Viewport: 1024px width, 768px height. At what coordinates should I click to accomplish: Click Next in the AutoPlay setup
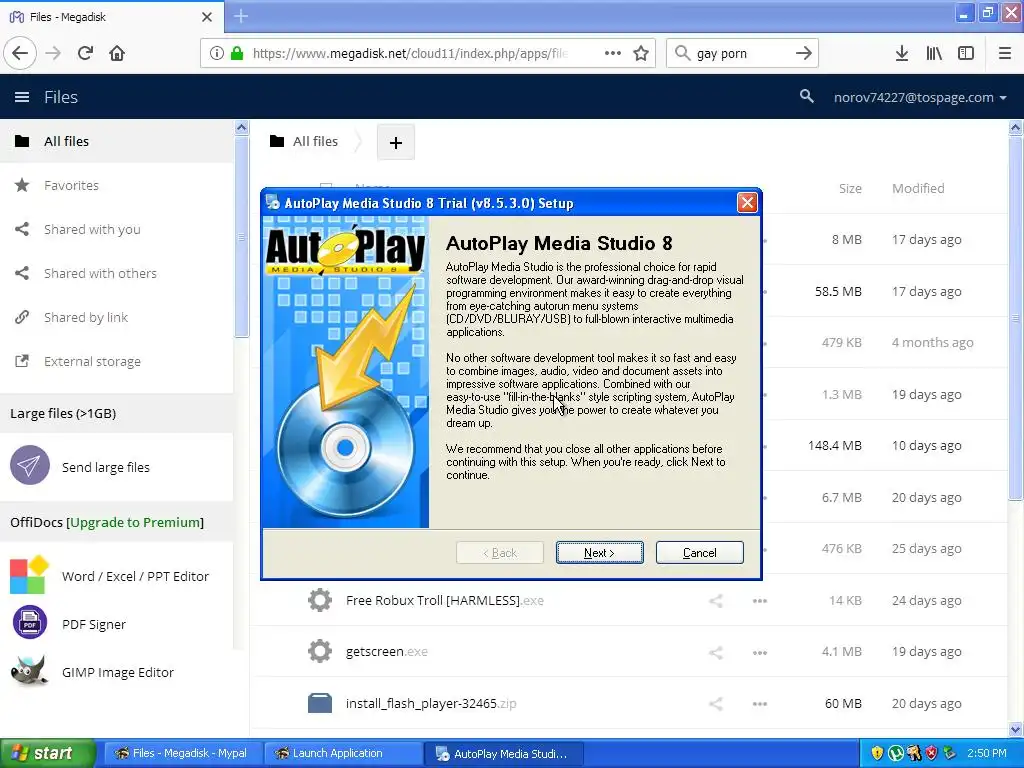pos(600,552)
